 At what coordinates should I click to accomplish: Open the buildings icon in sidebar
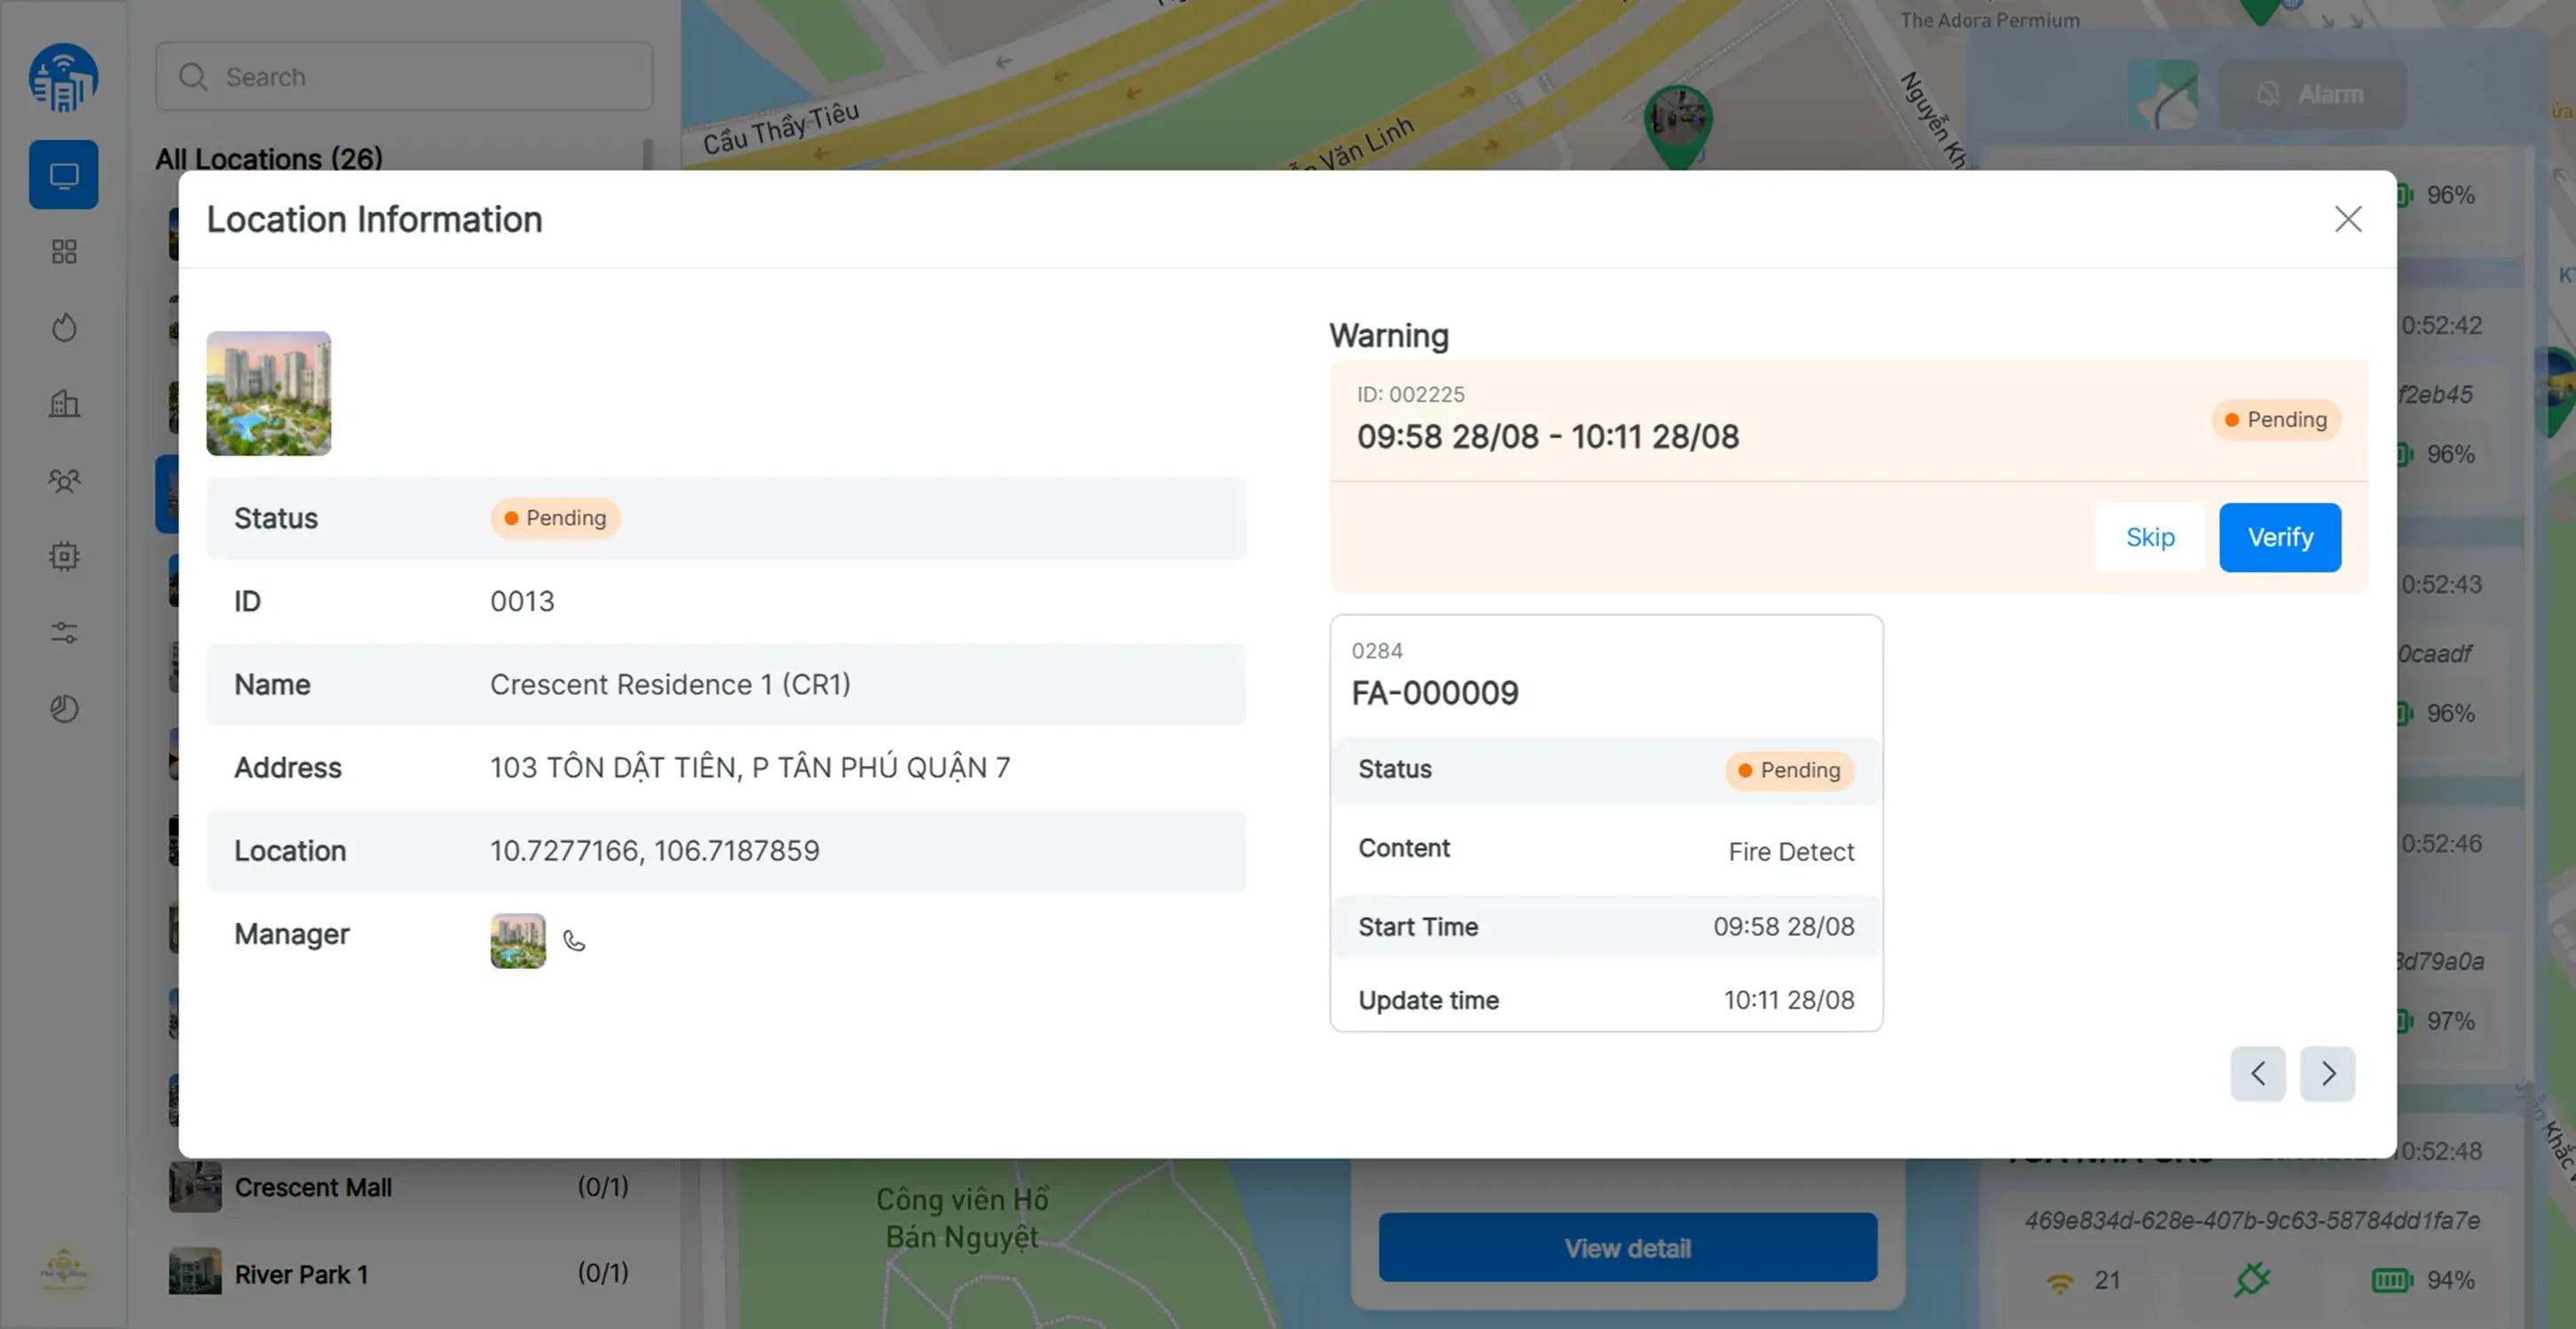(64, 403)
